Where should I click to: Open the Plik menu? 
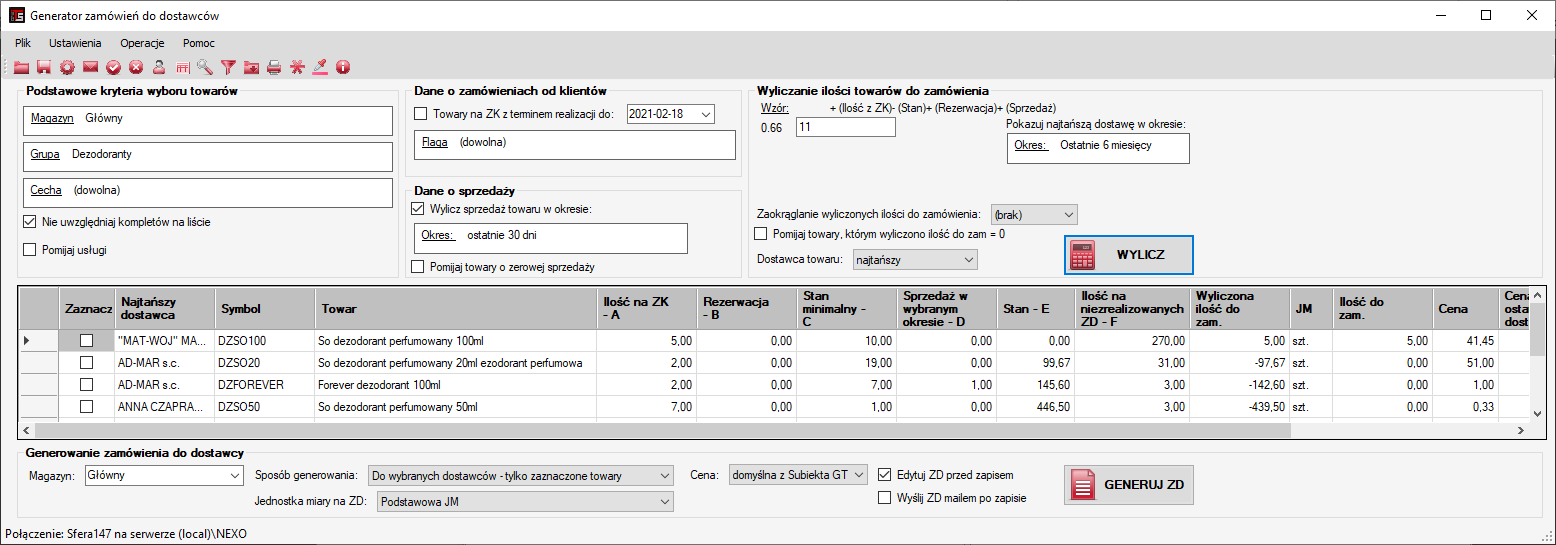click(x=24, y=43)
